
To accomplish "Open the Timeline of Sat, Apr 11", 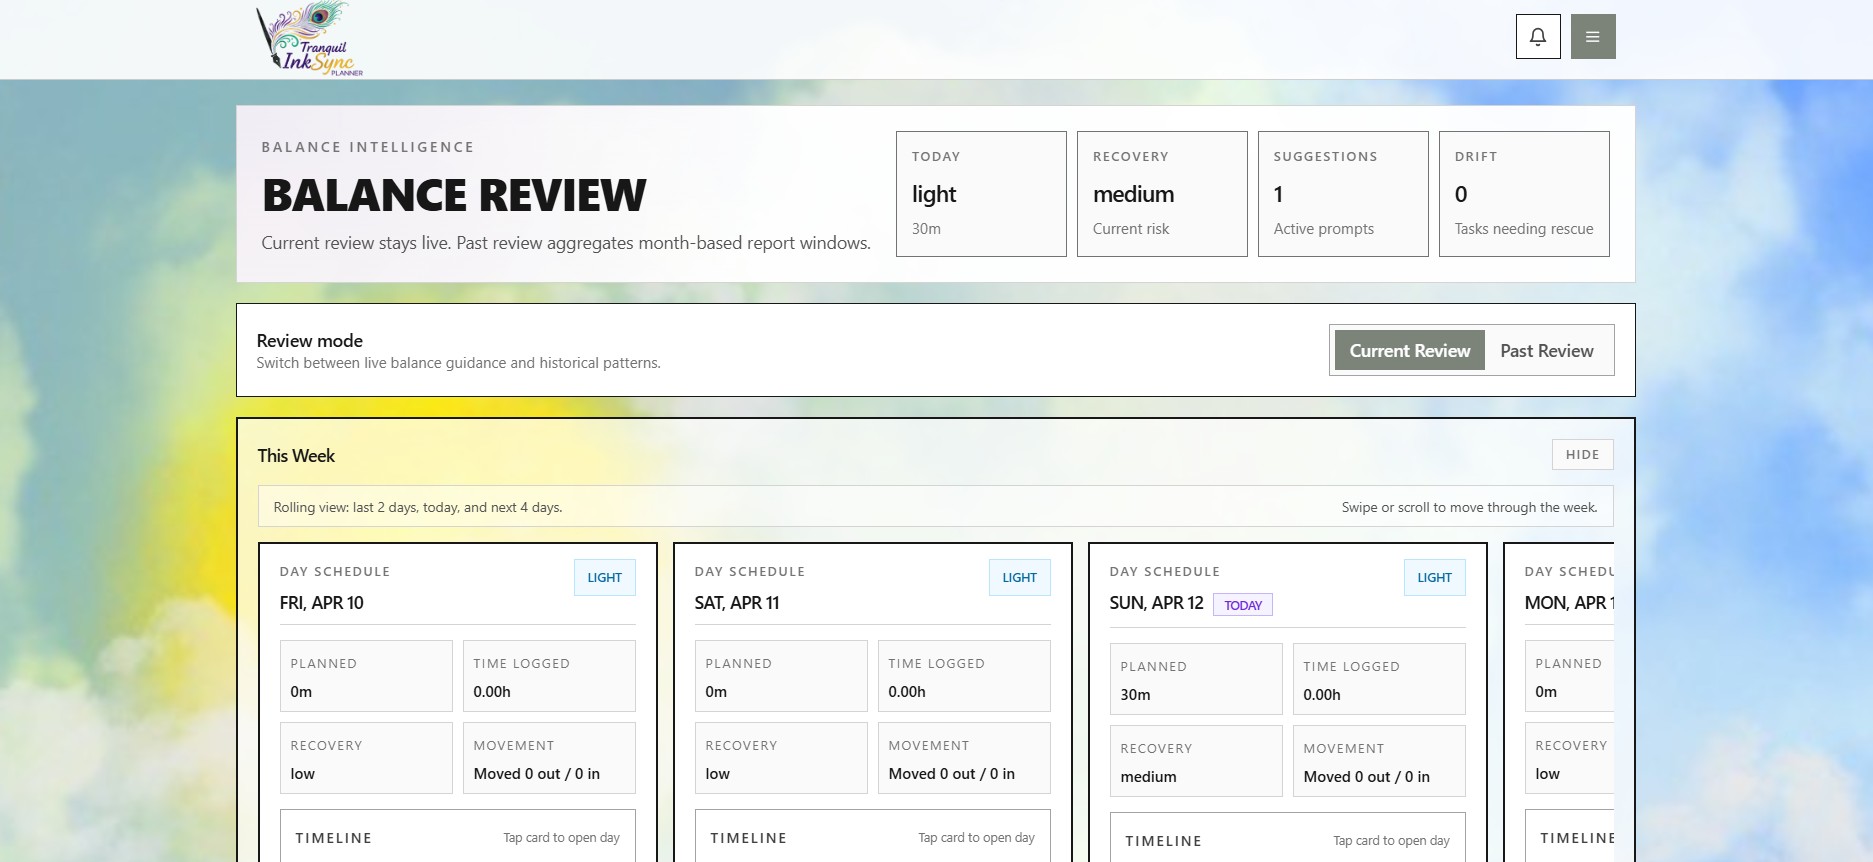I will (873, 836).
